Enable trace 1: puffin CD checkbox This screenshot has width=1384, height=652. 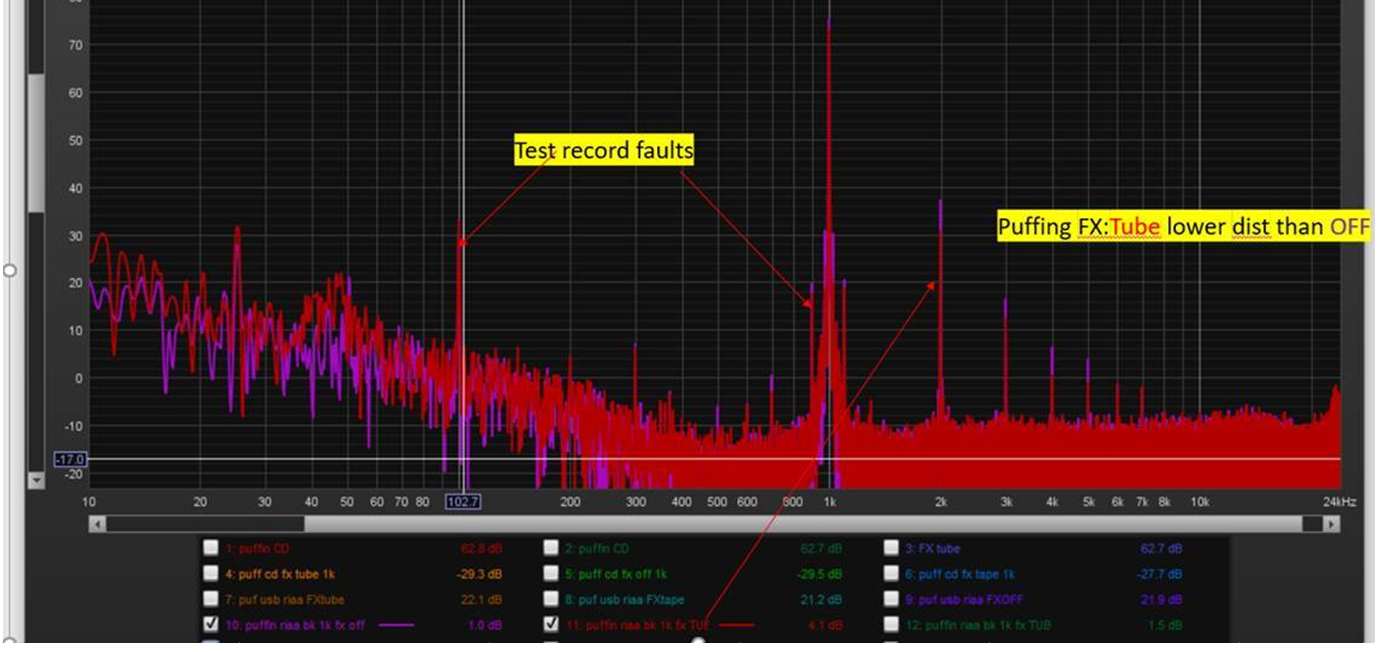coord(210,548)
